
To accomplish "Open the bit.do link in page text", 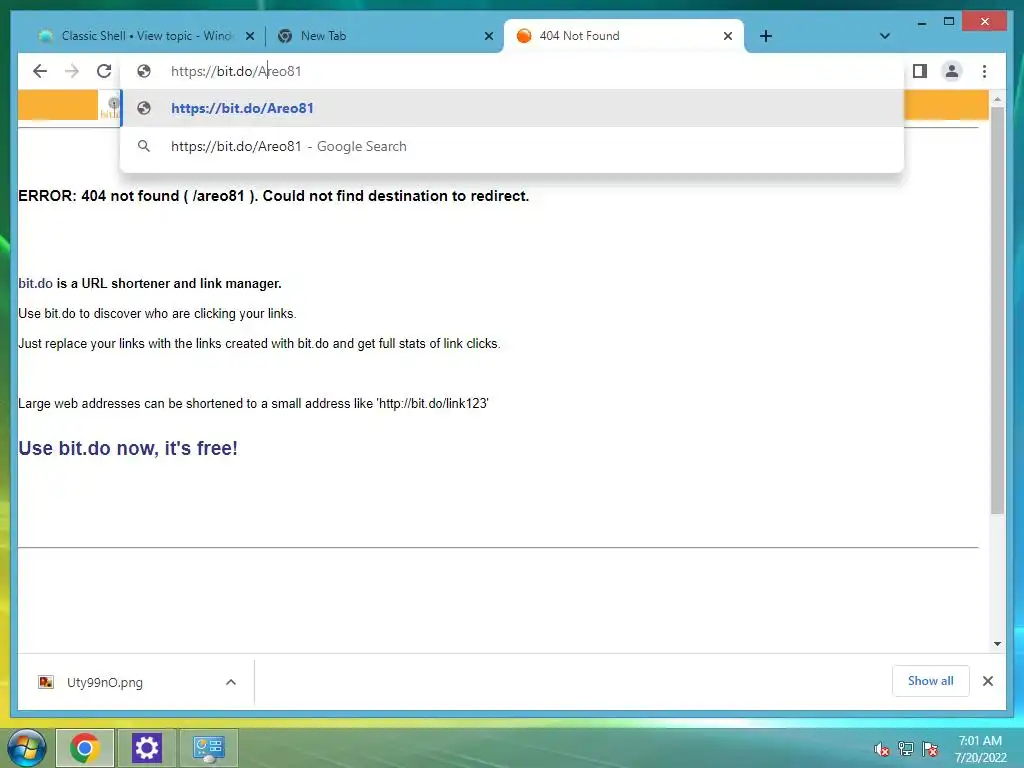I will (35, 283).
